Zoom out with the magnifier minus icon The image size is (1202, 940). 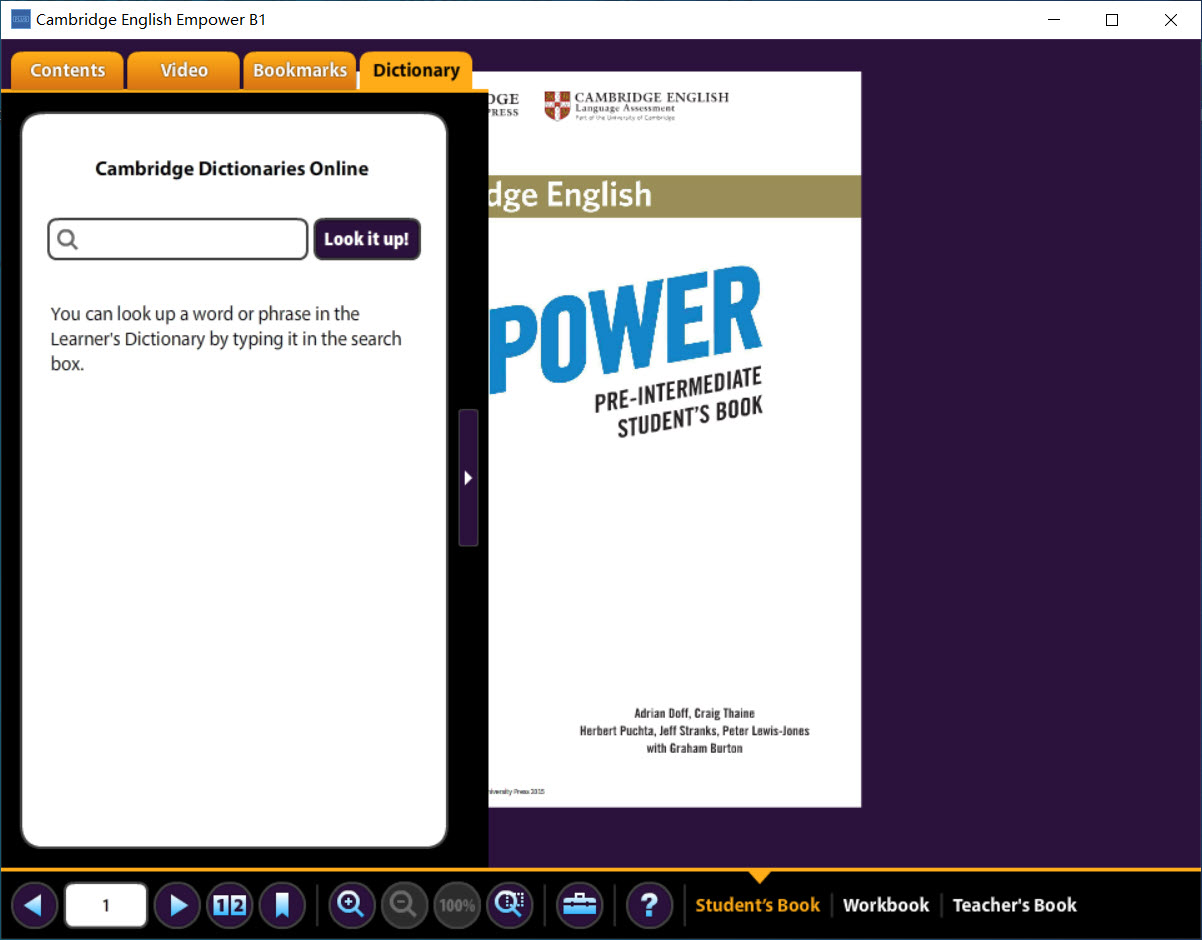click(x=404, y=906)
